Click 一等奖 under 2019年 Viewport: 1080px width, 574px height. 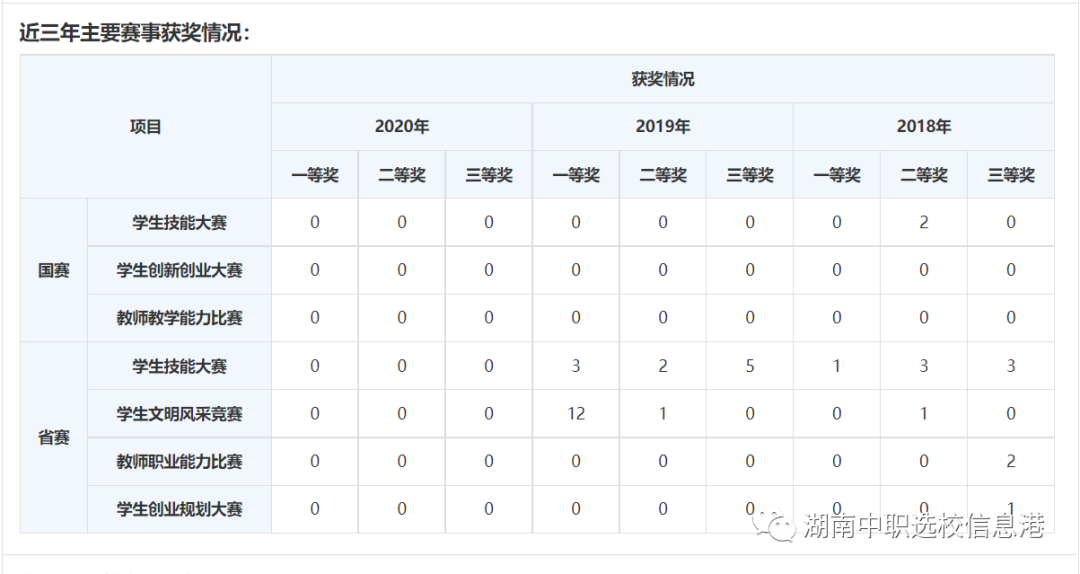click(x=576, y=175)
